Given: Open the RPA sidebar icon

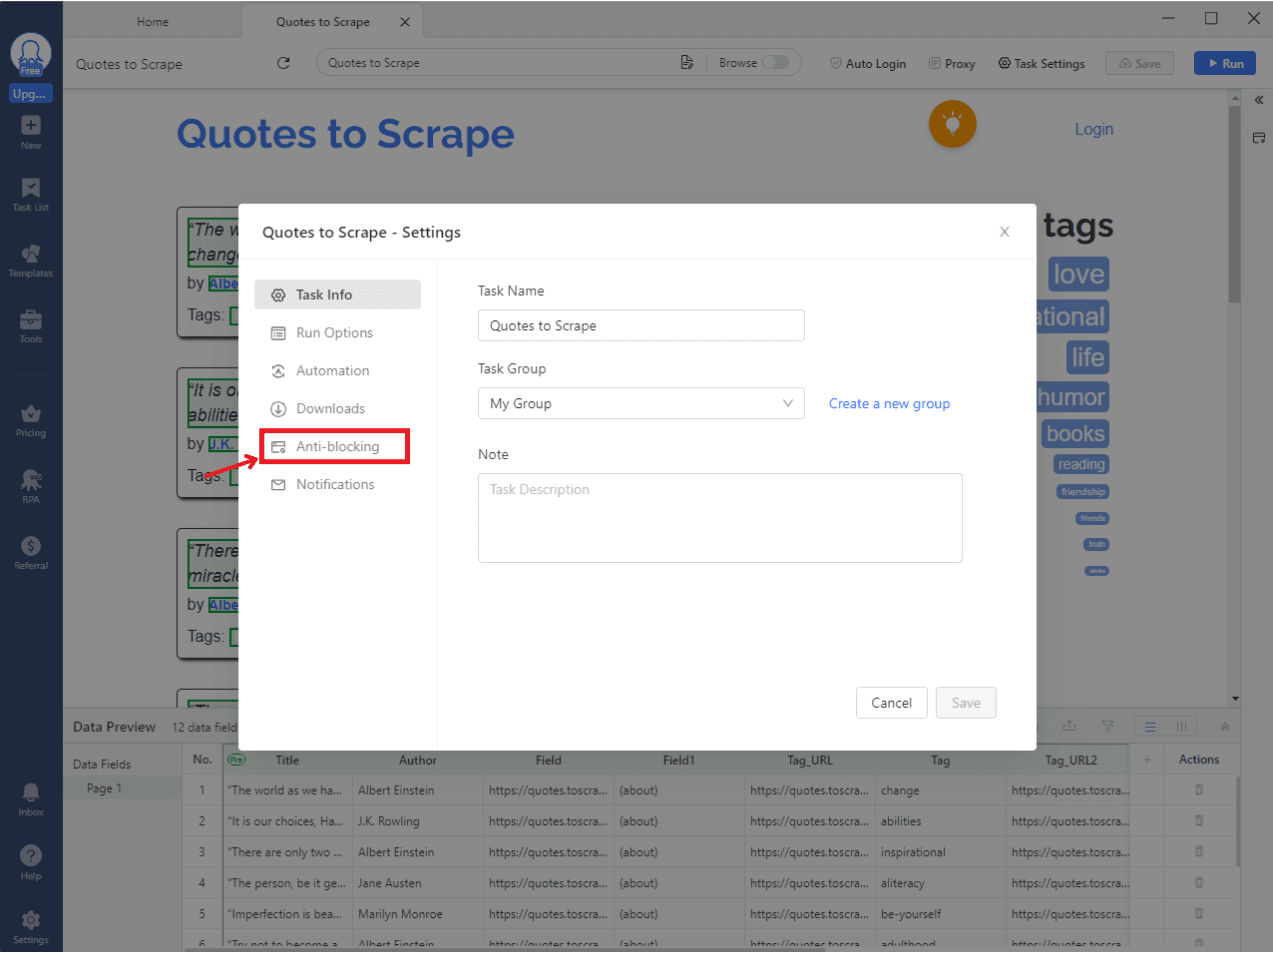Looking at the screenshot, I should 31,481.
